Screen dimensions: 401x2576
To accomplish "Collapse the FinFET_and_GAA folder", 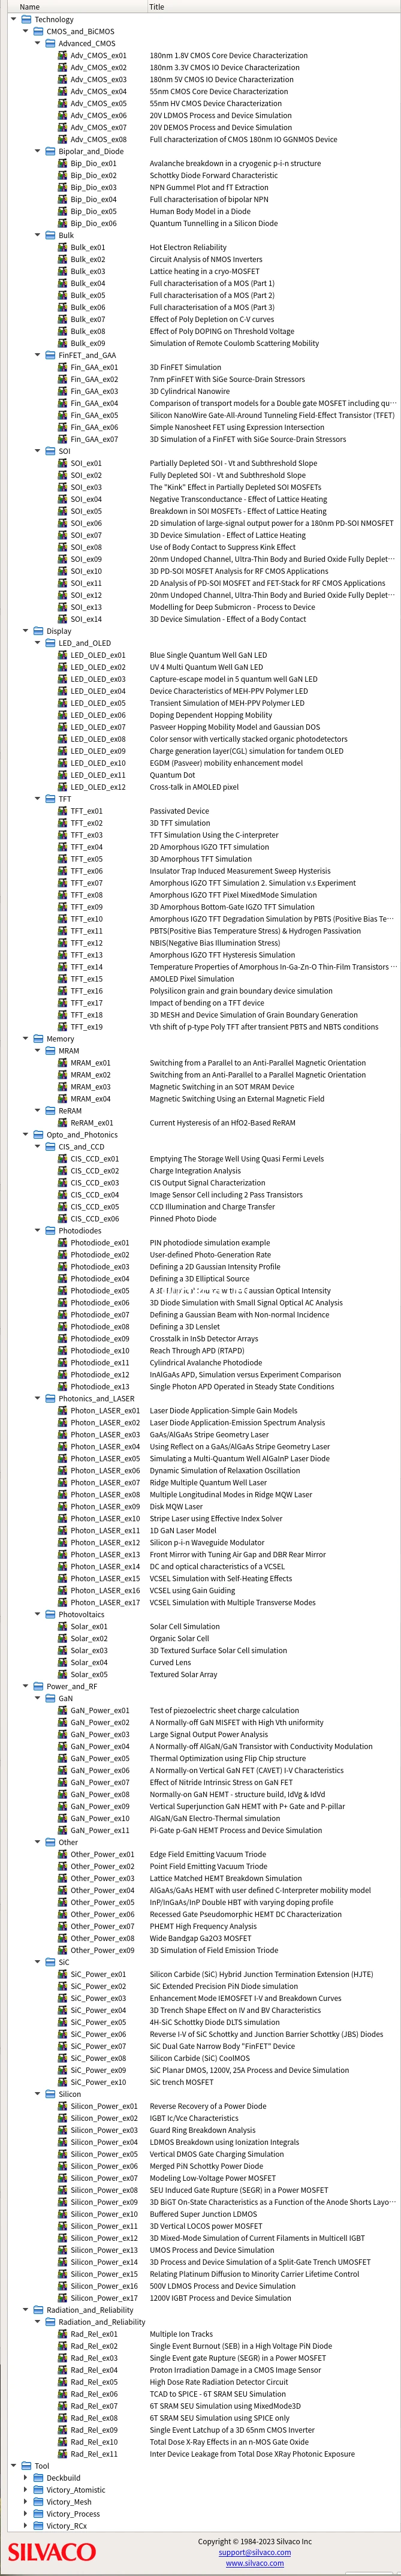I will [x=38, y=356].
